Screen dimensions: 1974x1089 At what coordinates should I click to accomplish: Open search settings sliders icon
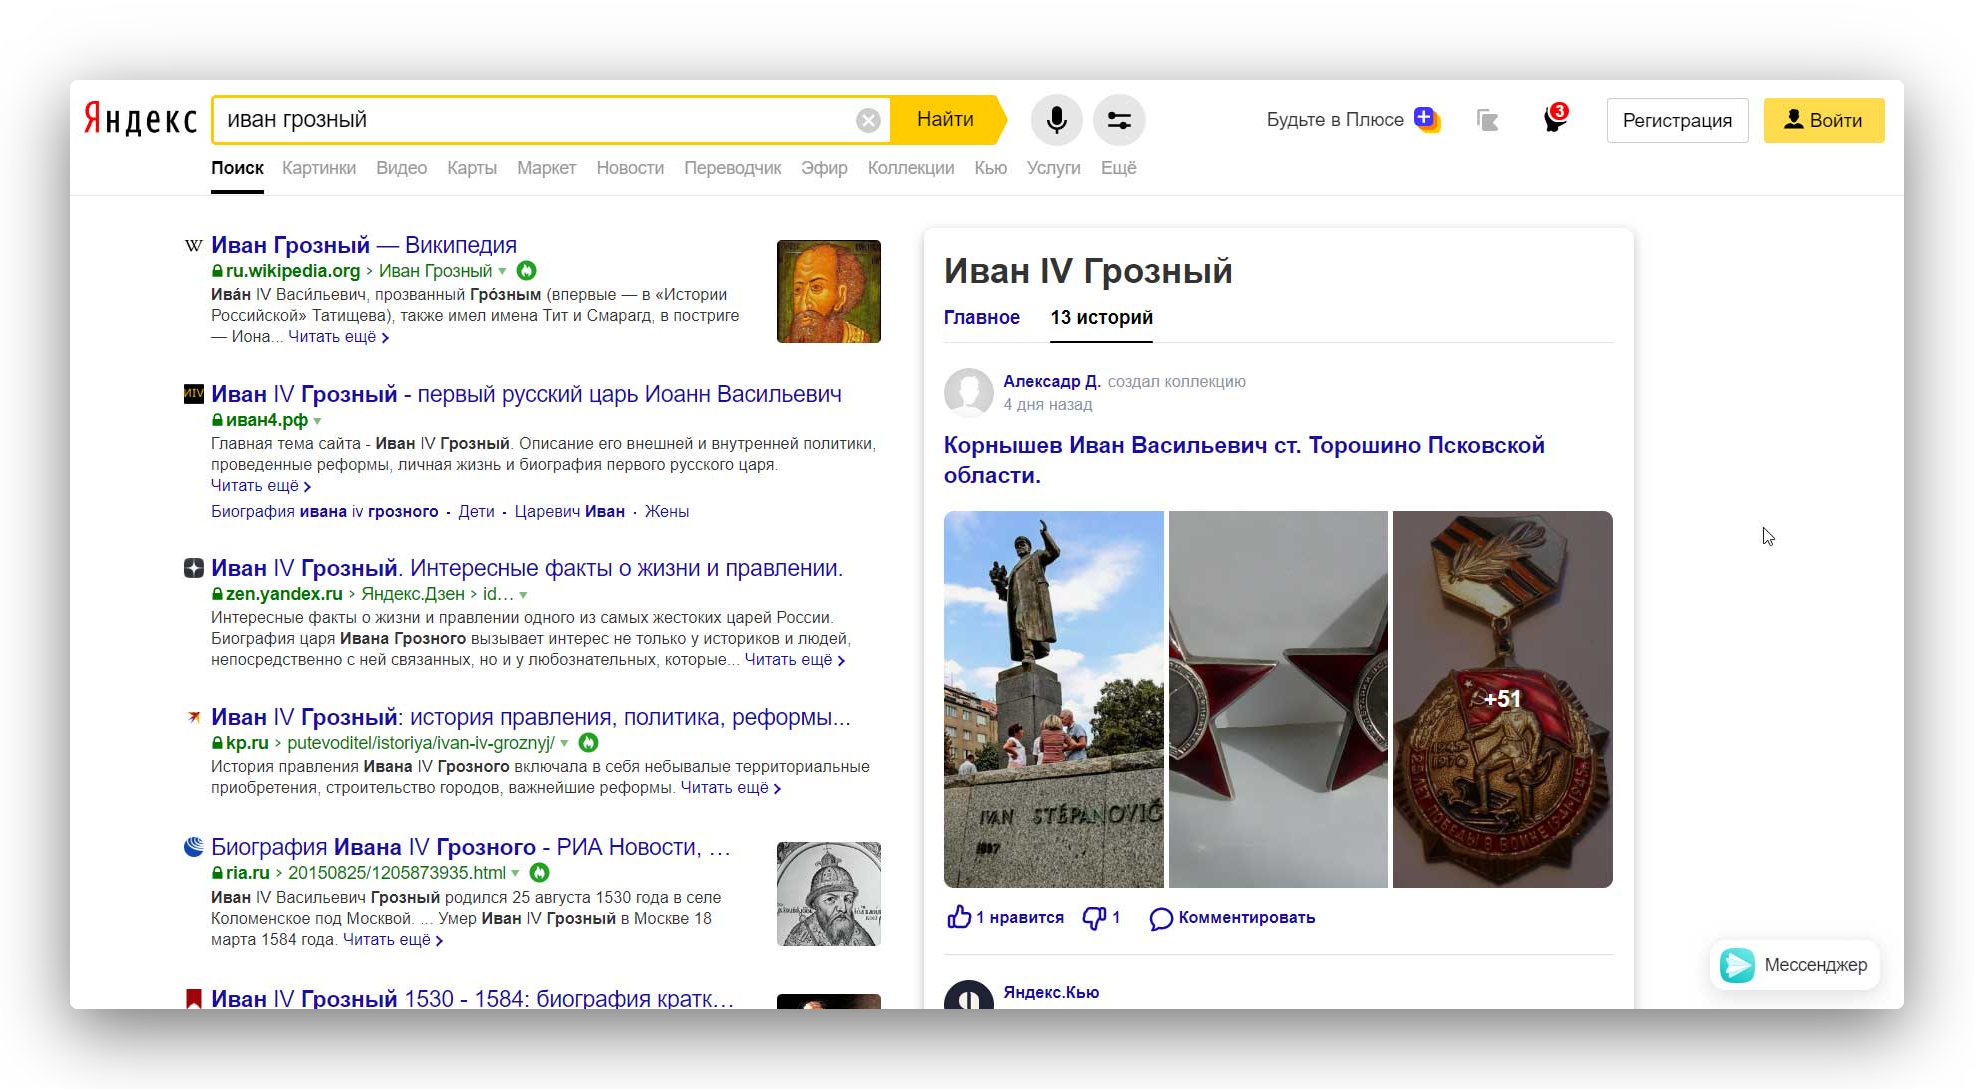[x=1119, y=120]
